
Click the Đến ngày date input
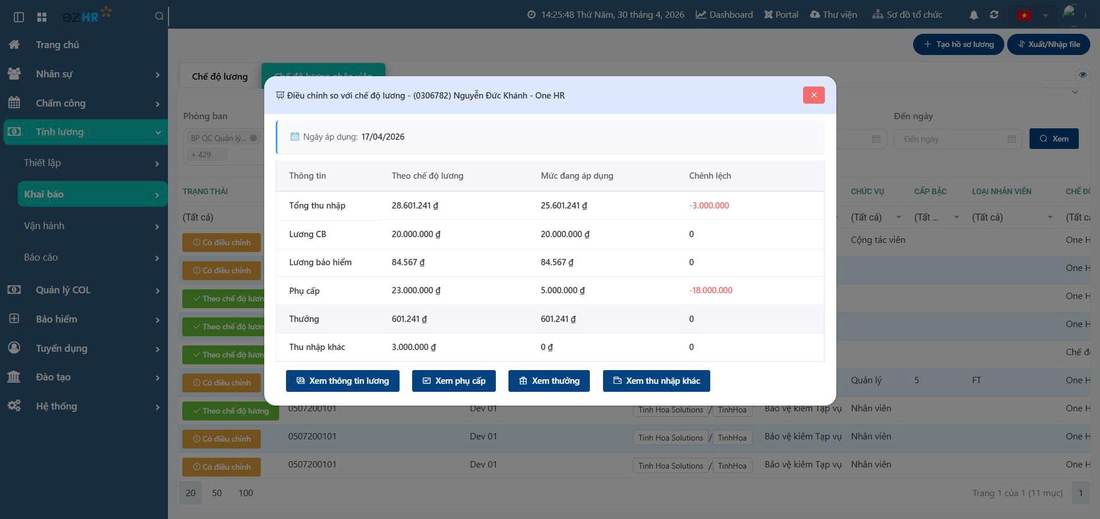(x=958, y=139)
